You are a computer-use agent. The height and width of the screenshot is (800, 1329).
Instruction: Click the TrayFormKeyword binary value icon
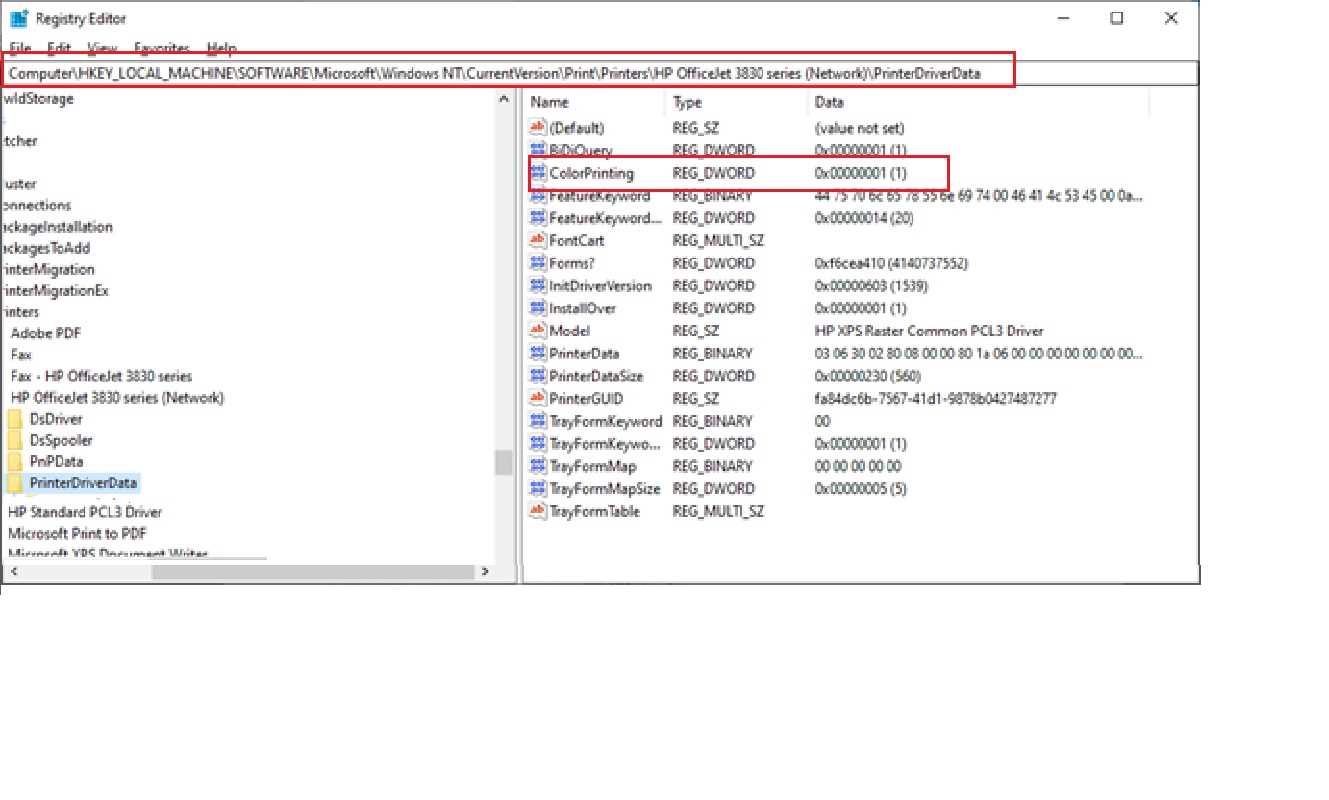click(x=538, y=421)
